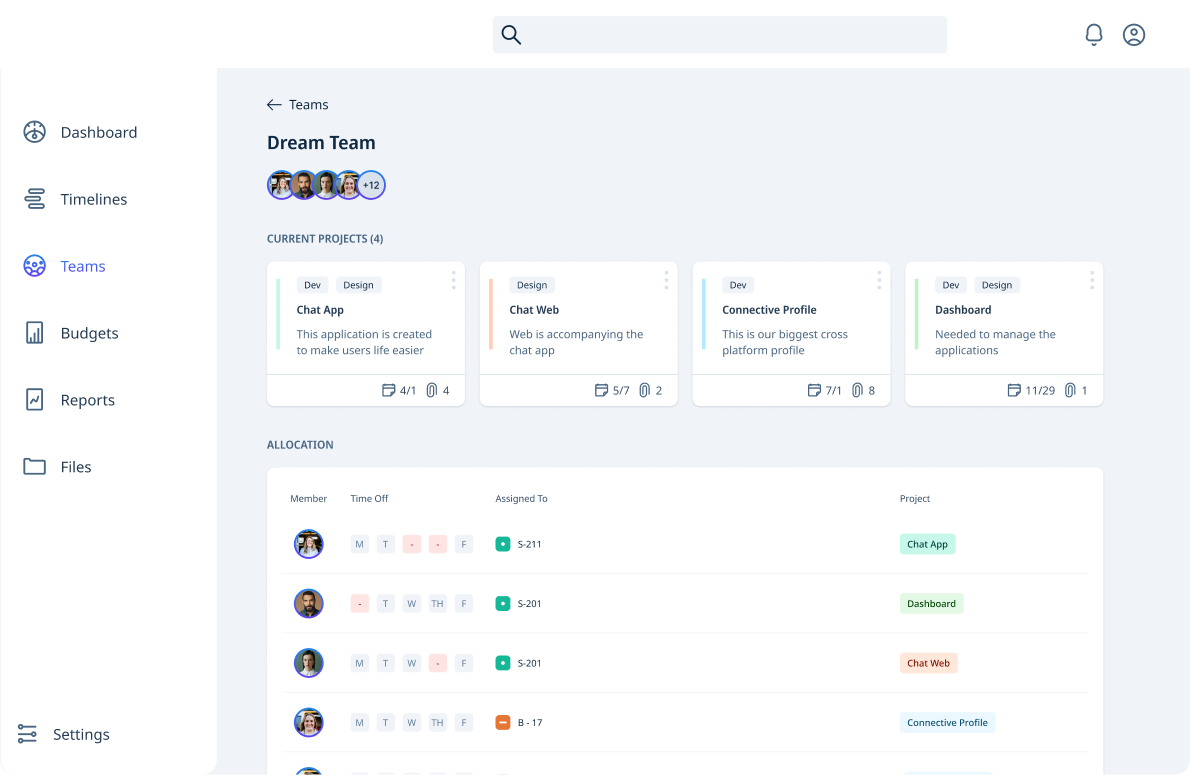The height and width of the screenshot is (776, 1190).
Task: Click the Timelines icon in sidebar
Action: [x=34, y=199]
